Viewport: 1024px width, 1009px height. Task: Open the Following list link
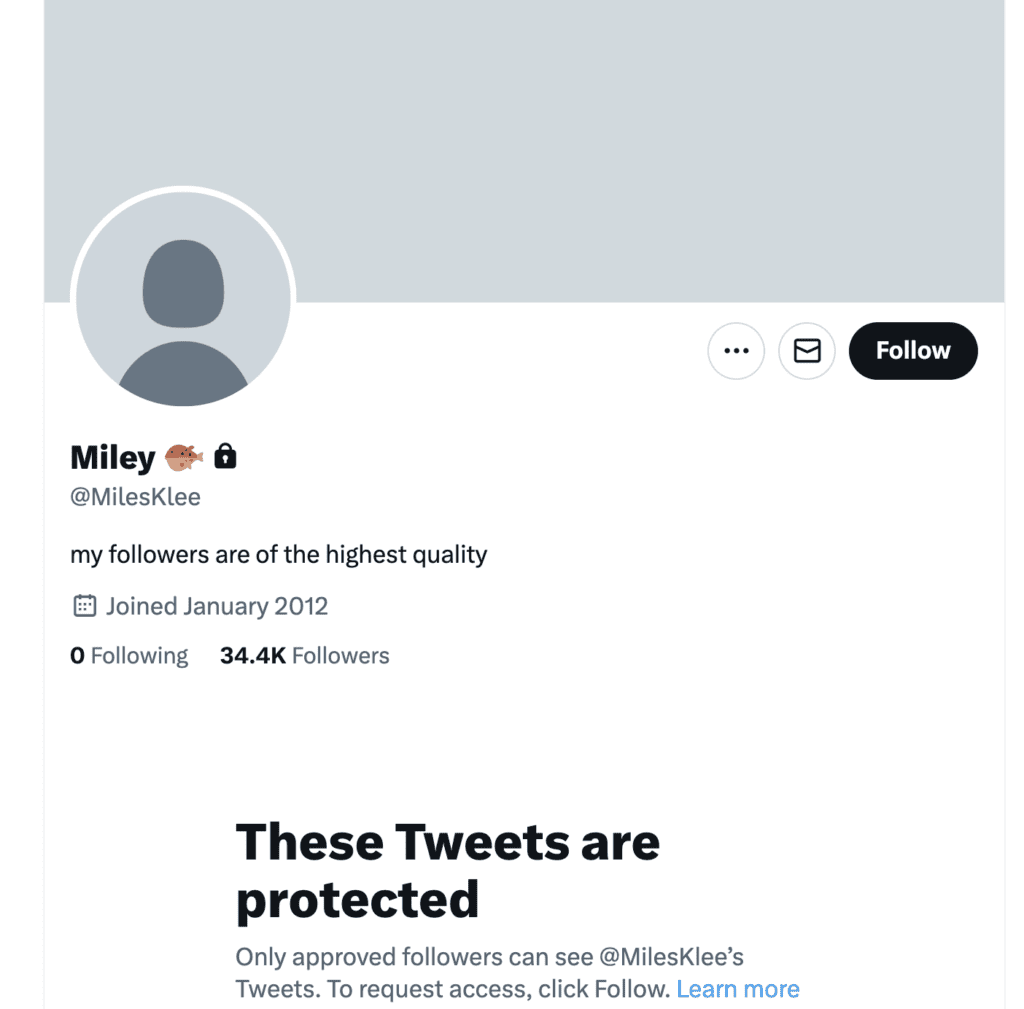click(x=139, y=656)
